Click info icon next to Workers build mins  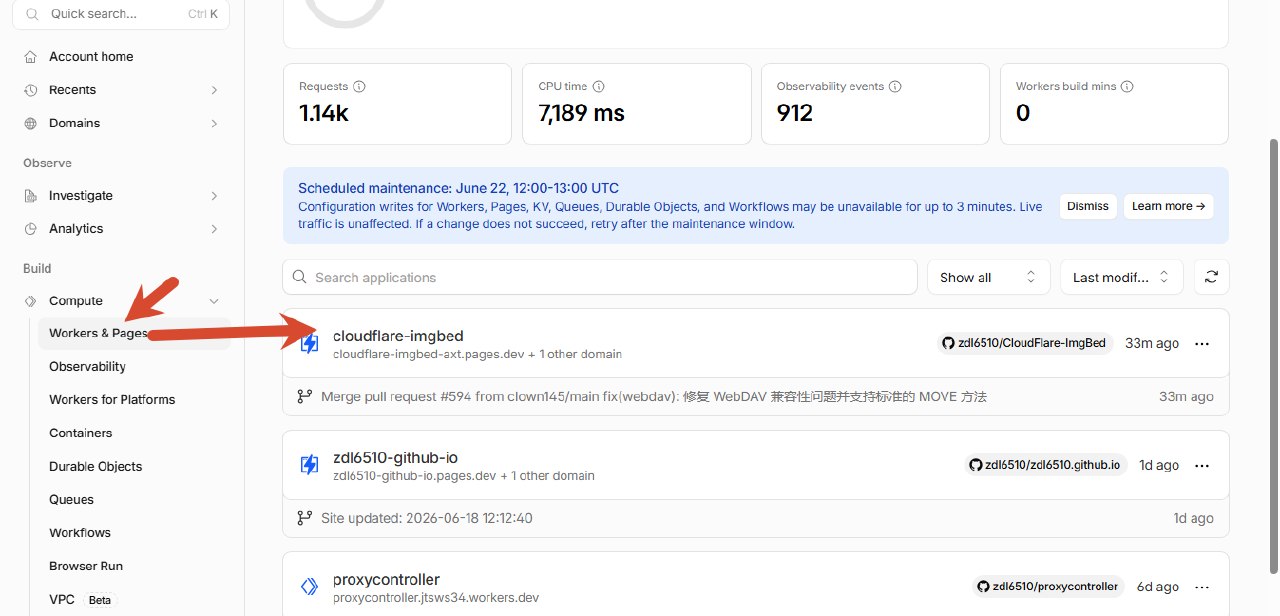point(1127,87)
